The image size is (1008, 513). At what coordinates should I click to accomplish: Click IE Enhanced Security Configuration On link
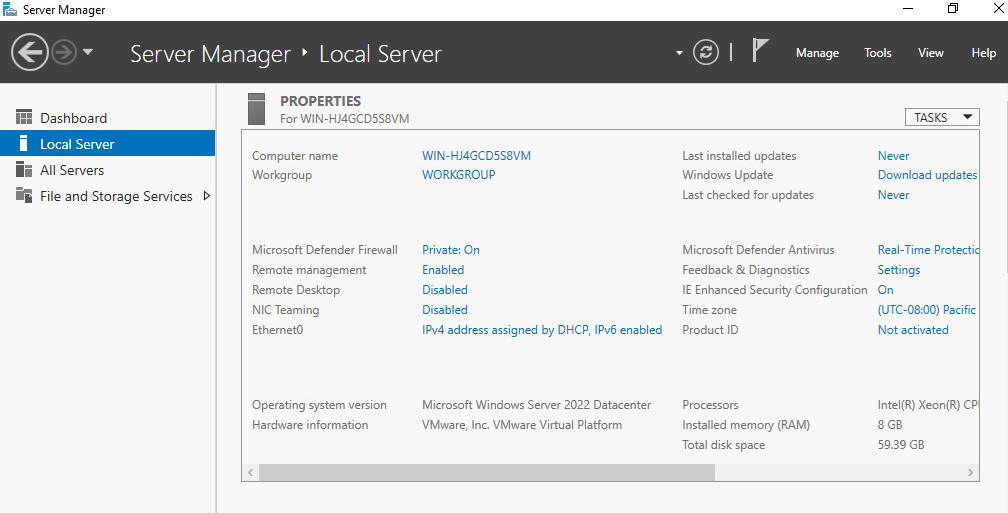[885, 290]
